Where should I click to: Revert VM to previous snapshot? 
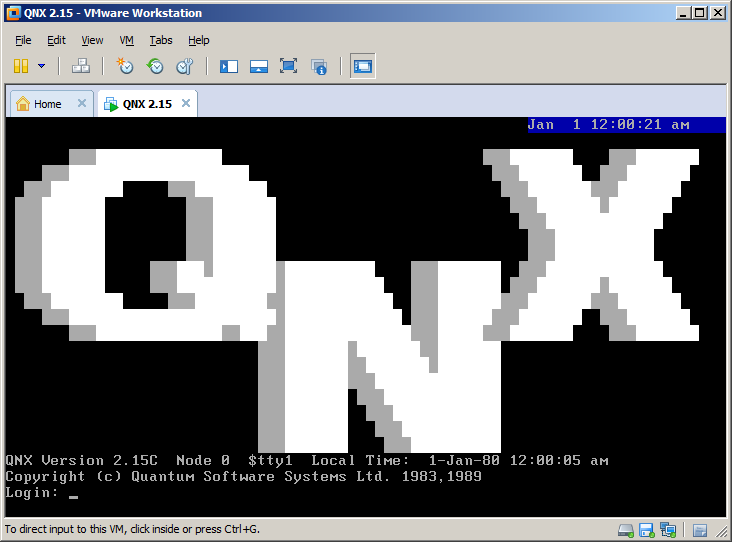(155, 66)
